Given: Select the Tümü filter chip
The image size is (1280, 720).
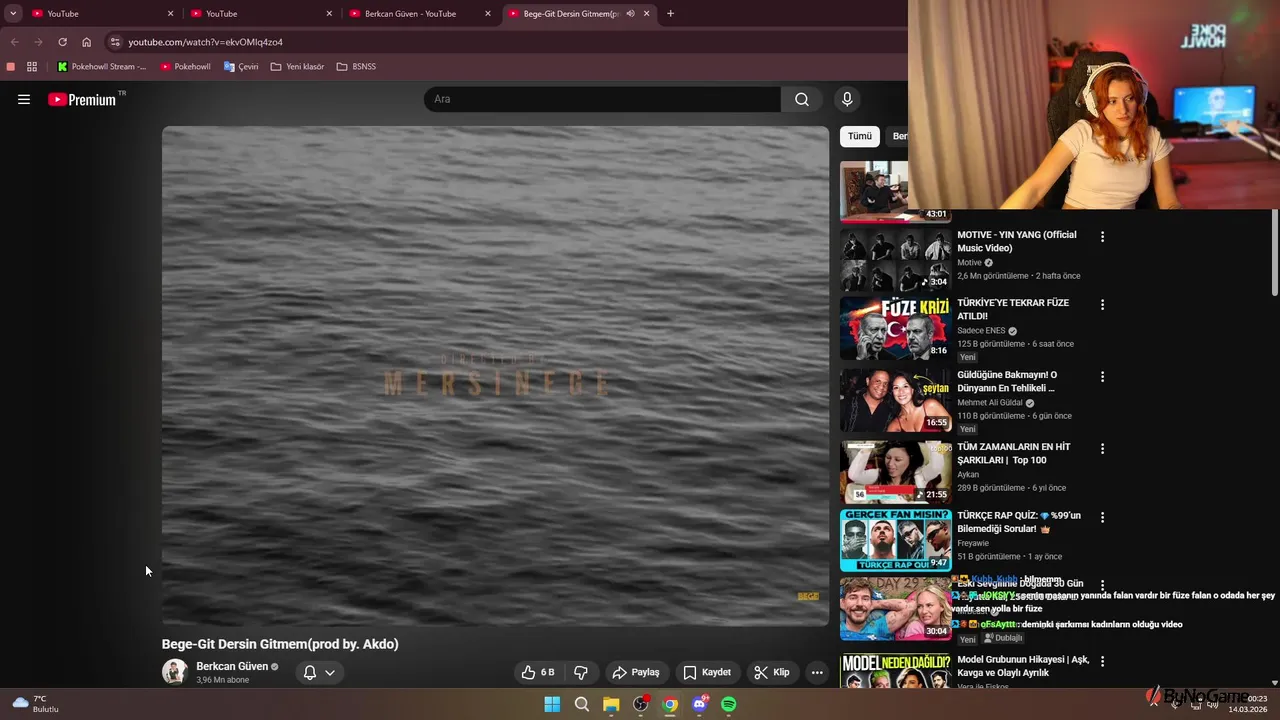Looking at the screenshot, I should (x=860, y=136).
